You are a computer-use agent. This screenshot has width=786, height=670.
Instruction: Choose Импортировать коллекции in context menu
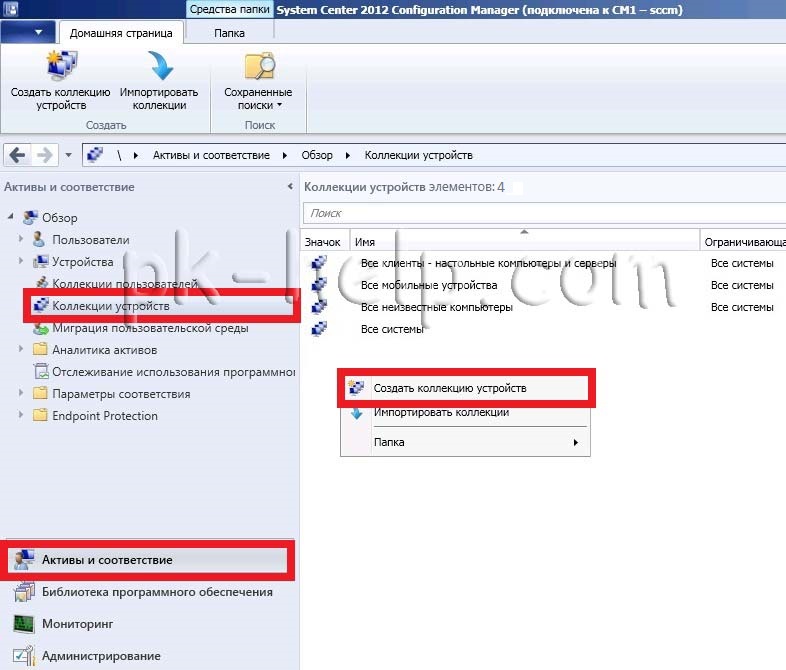(x=466, y=412)
